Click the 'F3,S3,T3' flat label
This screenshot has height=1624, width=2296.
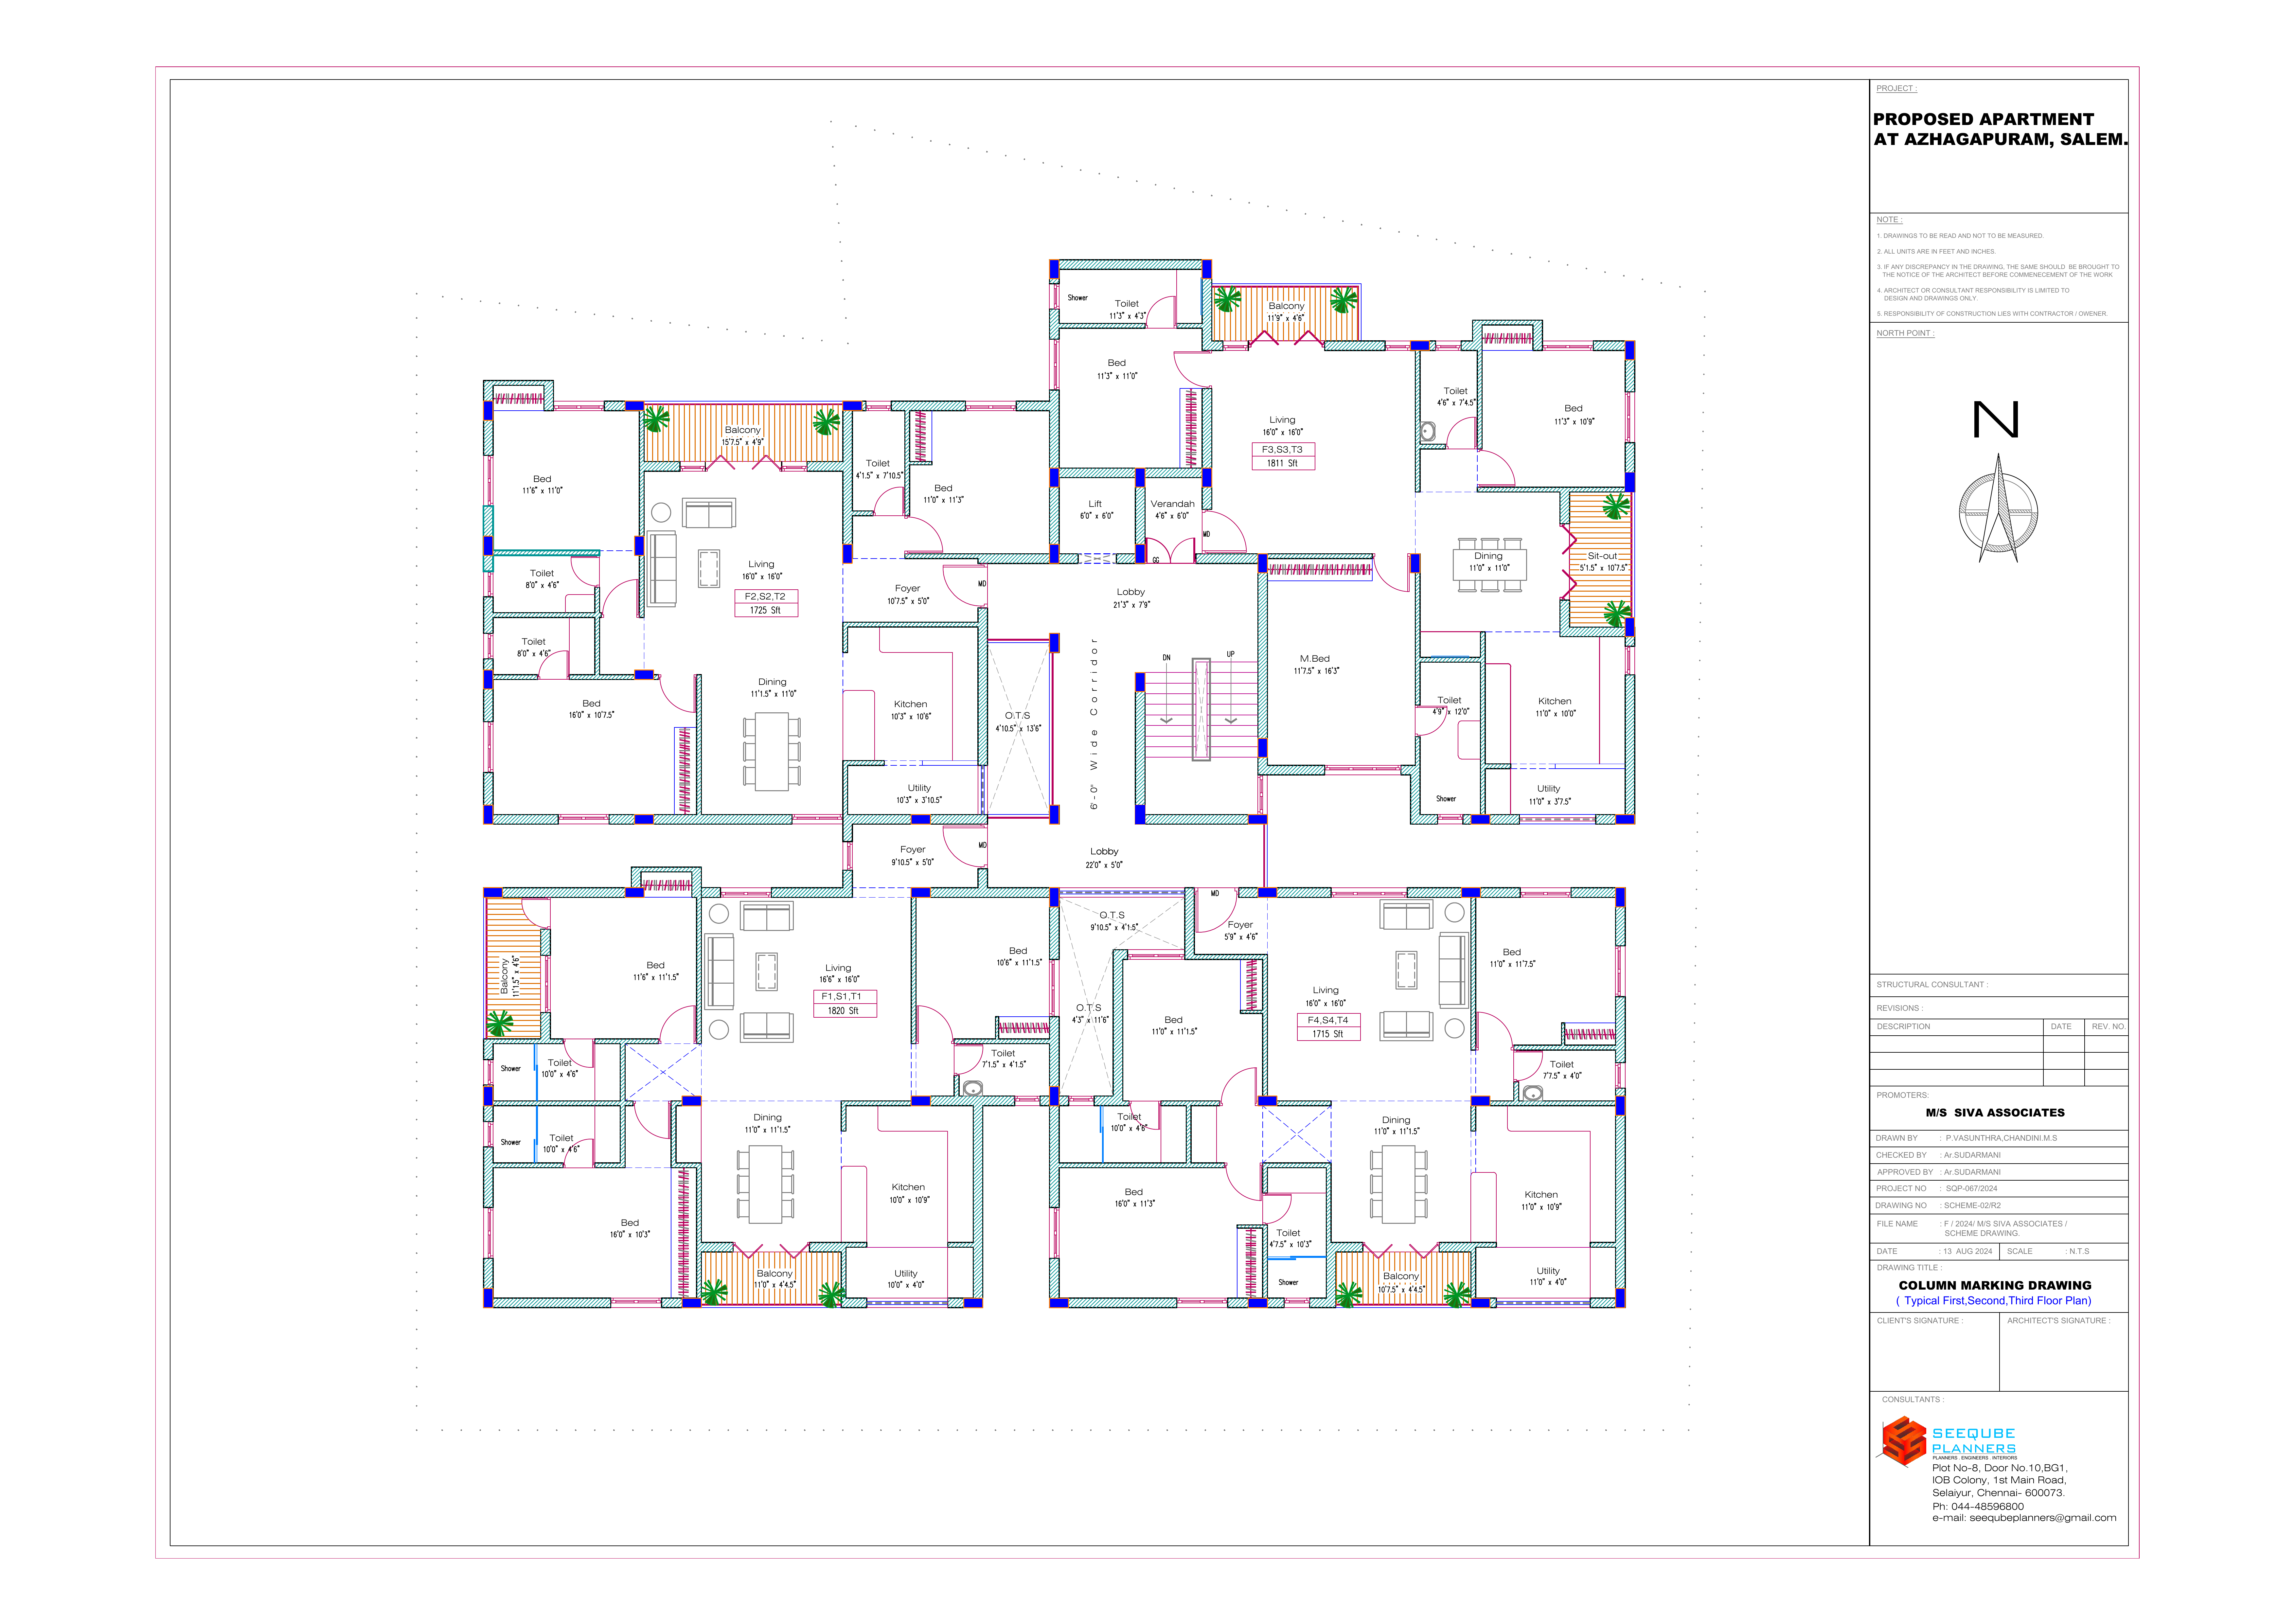[1282, 450]
